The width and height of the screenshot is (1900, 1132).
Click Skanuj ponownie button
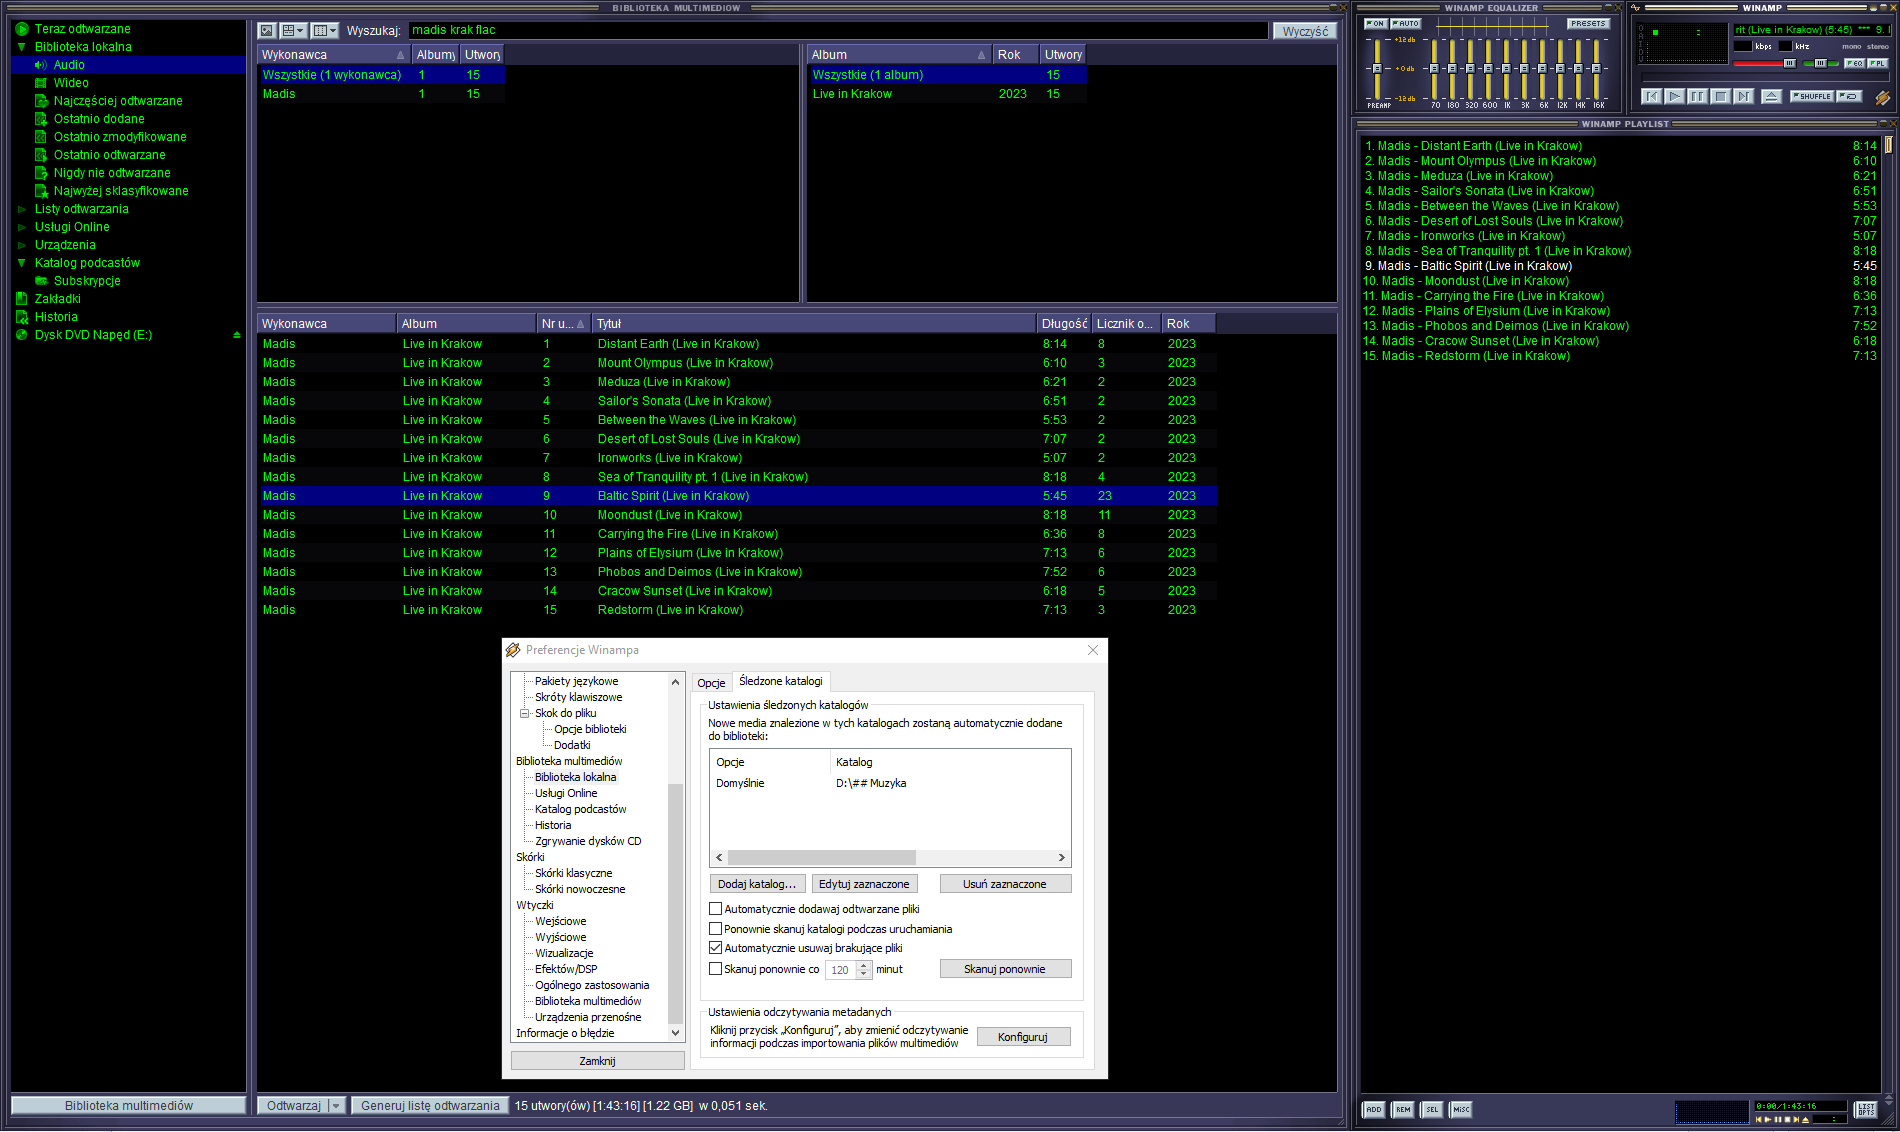pos(1004,969)
